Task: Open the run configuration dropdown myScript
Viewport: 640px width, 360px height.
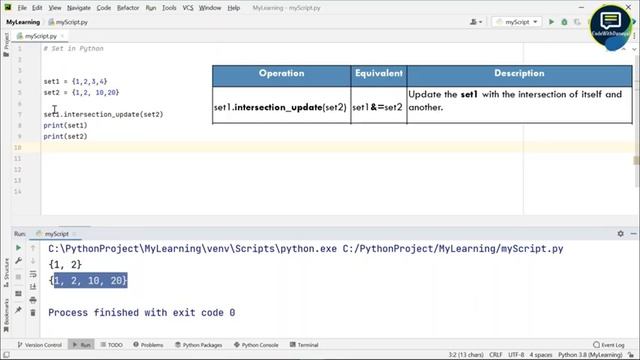Action: point(517,22)
